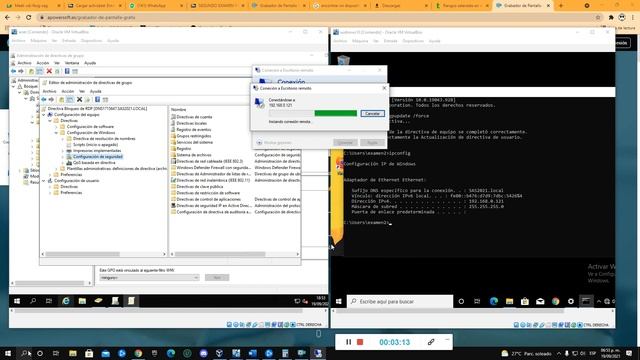Open the weather widget showing 27°C
The height and width of the screenshot is (360, 640).
[527, 353]
